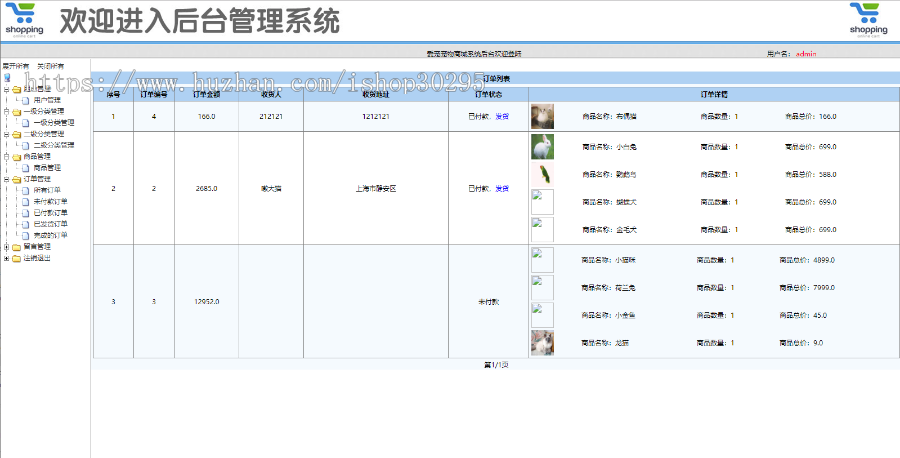The width and height of the screenshot is (900, 458).
Task: Click the 鹦鹉鸟 parrot thumbnail
Action: 542,174
